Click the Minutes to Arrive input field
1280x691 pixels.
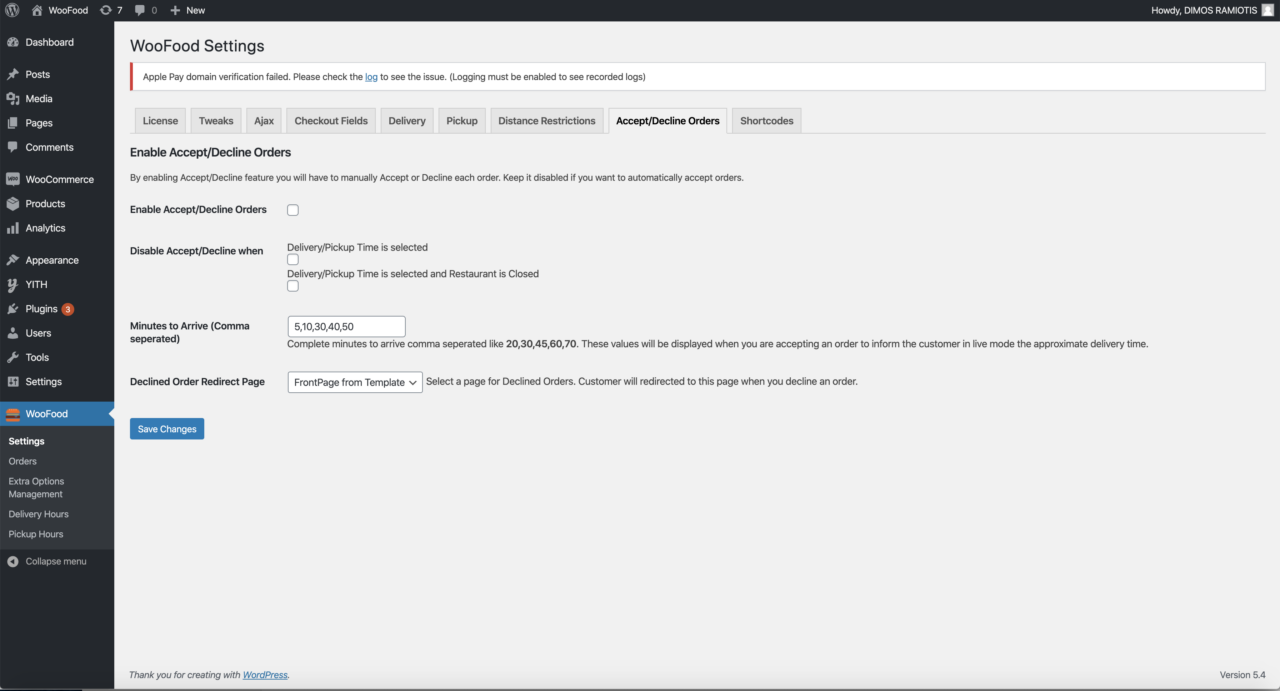coord(346,326)
